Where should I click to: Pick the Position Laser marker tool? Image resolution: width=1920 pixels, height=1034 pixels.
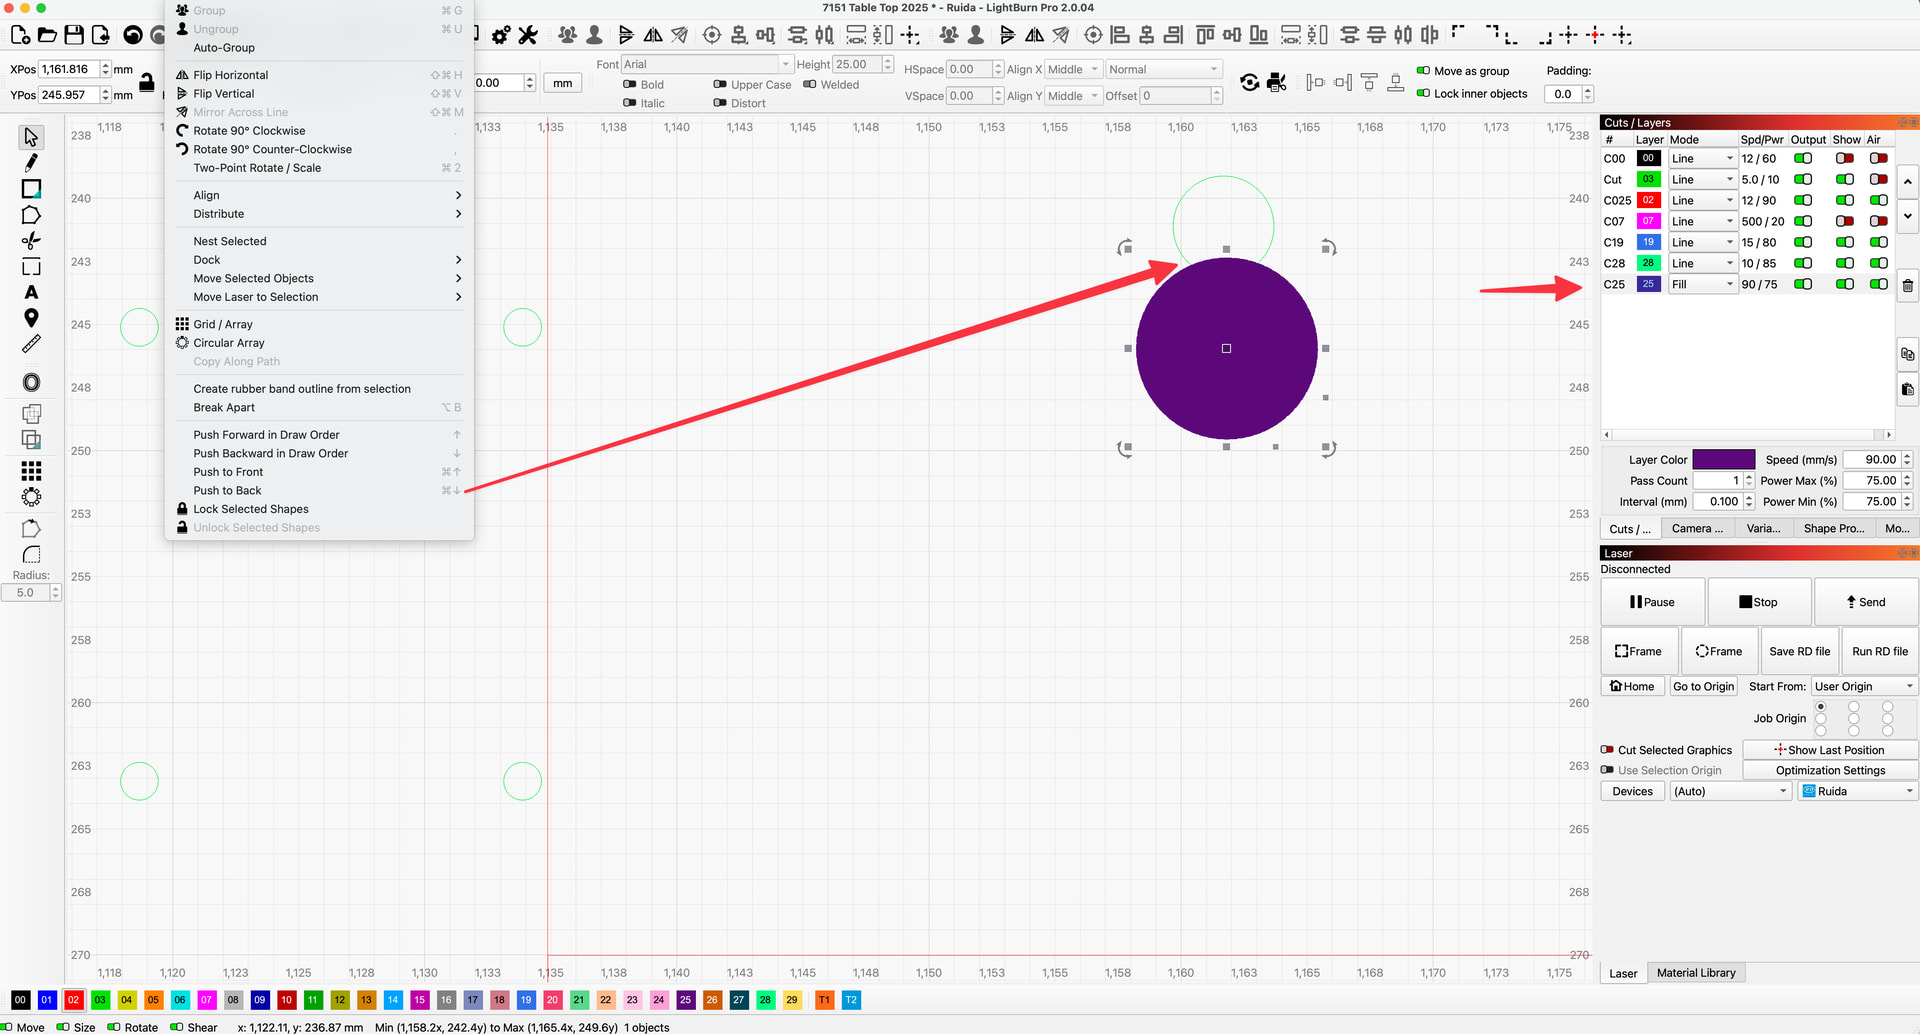31,318
